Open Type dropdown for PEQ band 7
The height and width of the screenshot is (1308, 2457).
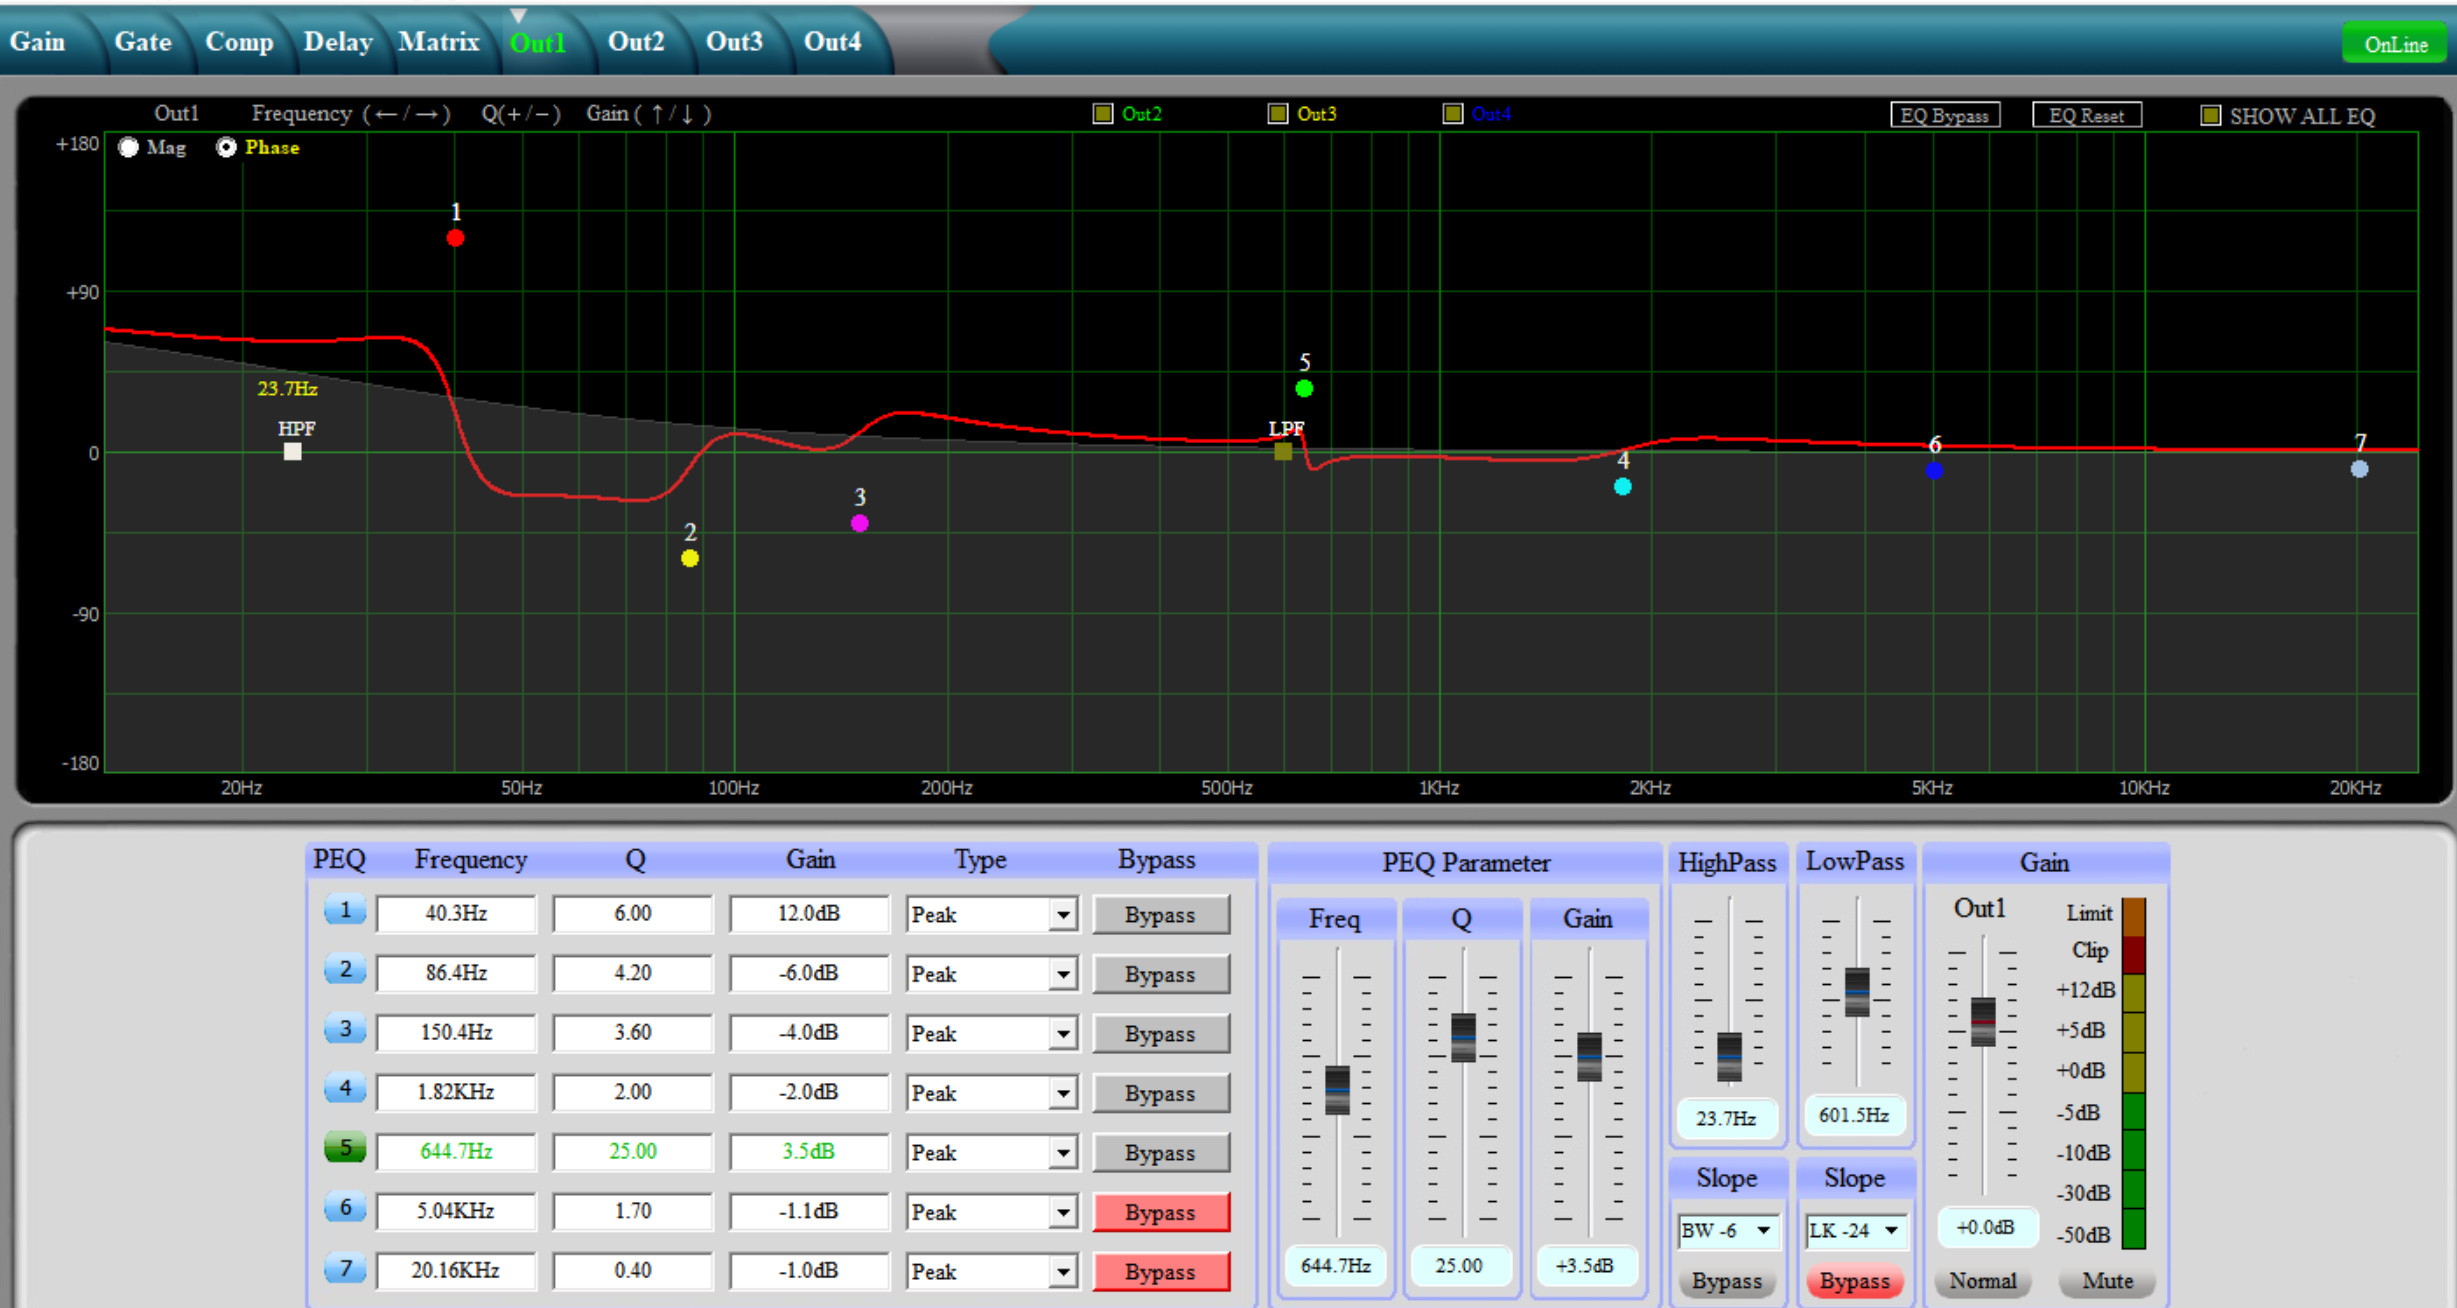[1062, 1272]
